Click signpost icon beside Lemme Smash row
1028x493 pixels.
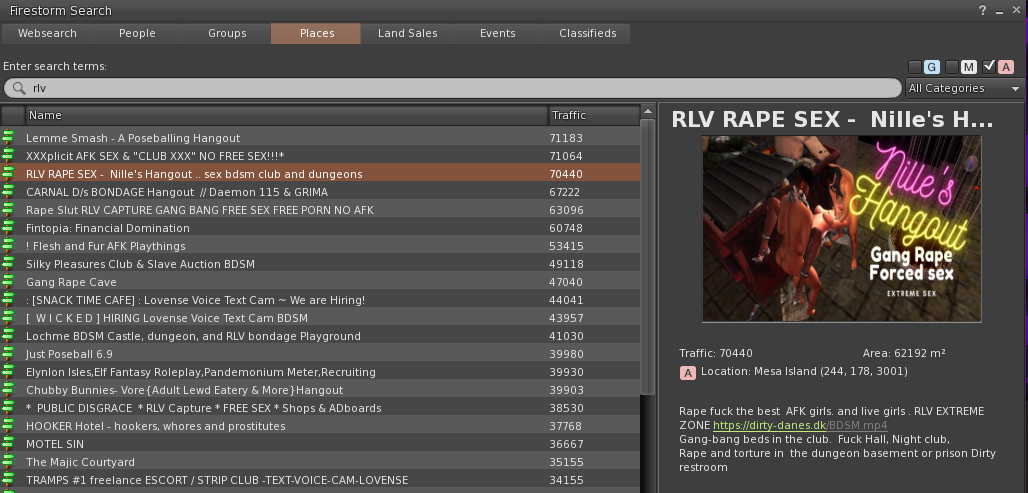pyautogui.click(x=9, y=137)
